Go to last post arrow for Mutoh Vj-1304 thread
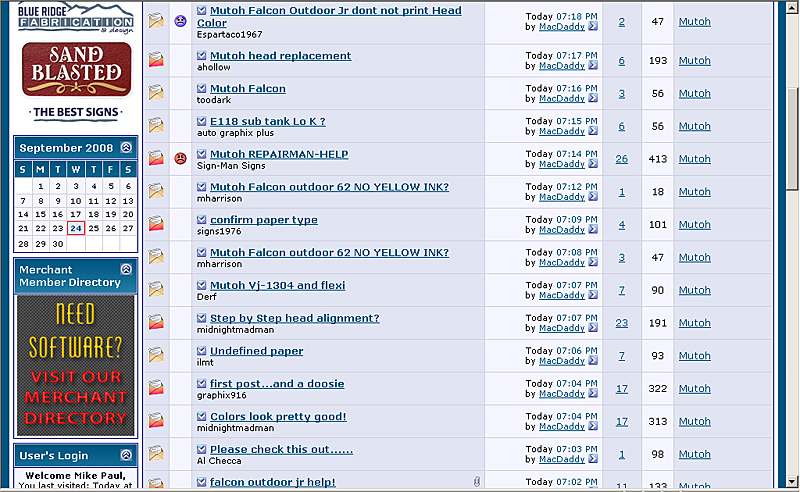The image size is (800, 492). coord(593,295)
